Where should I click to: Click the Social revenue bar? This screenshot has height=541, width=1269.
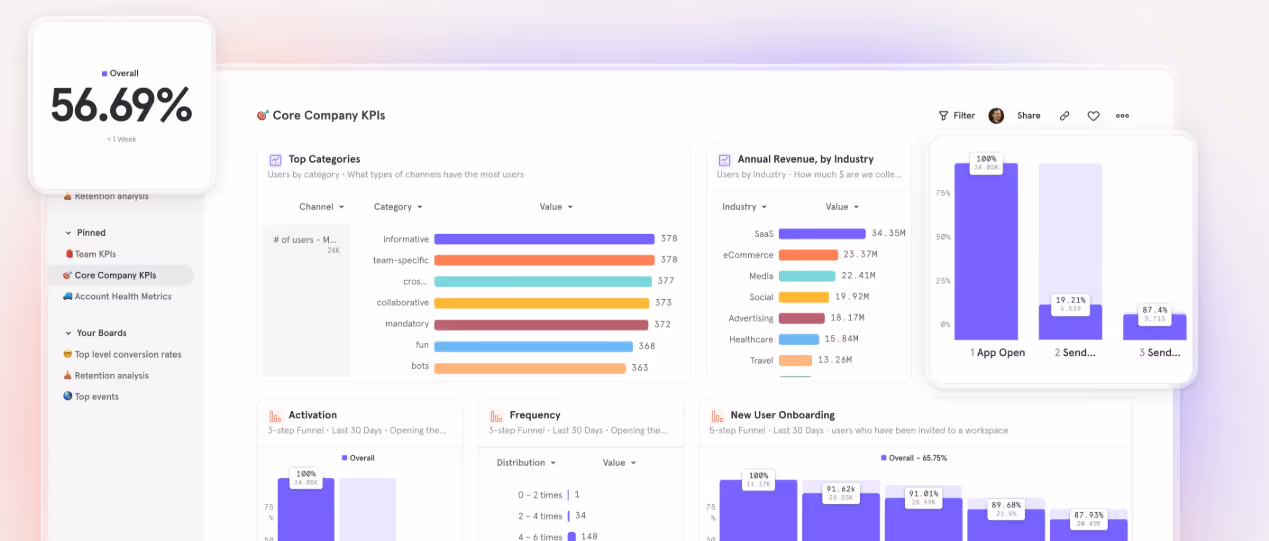pos(804,297)
